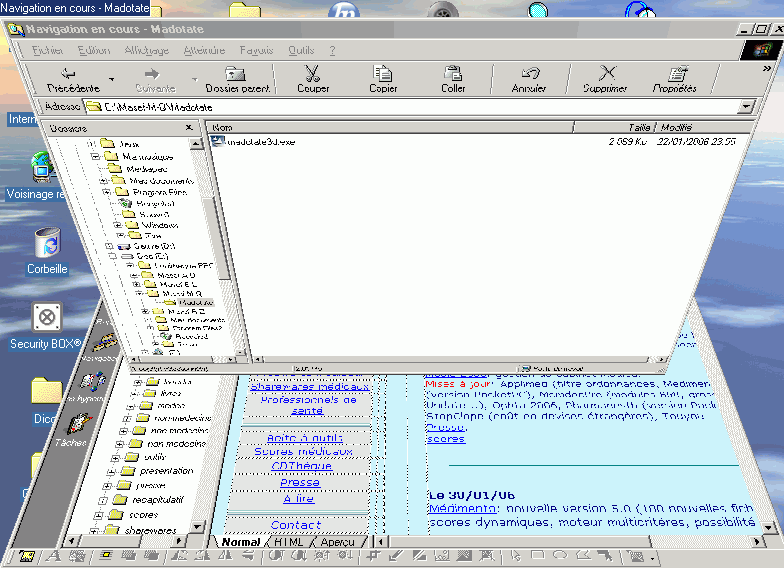784x568 pixels.
Task: Click the madotate3d.exe file in Explorer
Action: click(254, 142)
